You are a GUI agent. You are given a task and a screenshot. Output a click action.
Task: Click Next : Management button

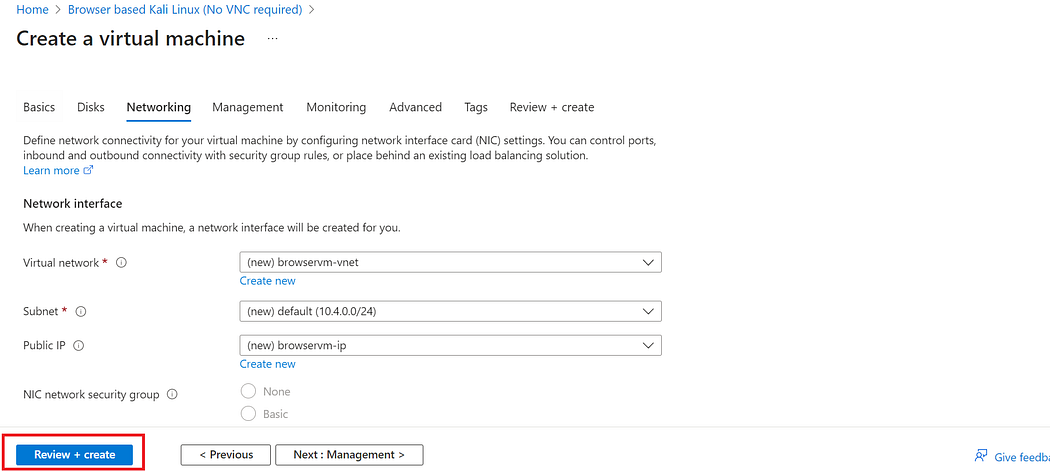coord(349,455)
